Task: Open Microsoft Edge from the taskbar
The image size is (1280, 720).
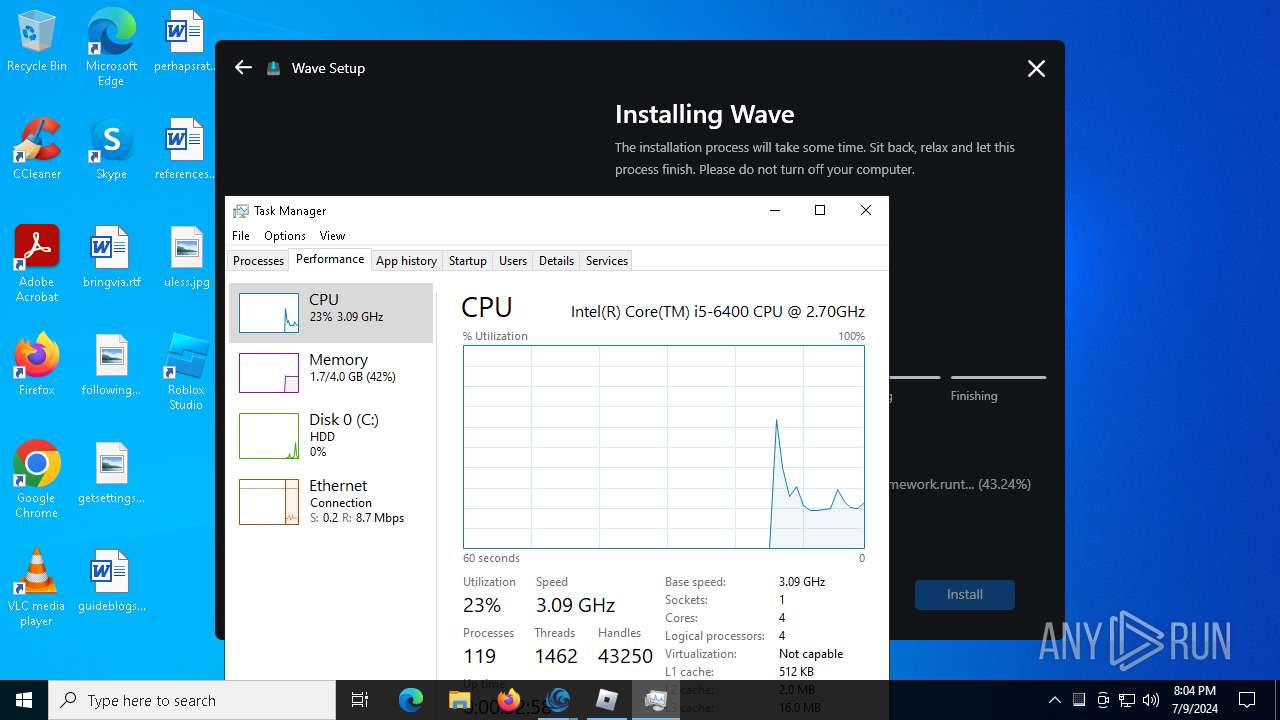Action: pyautogui.click(x=411, y=700)
